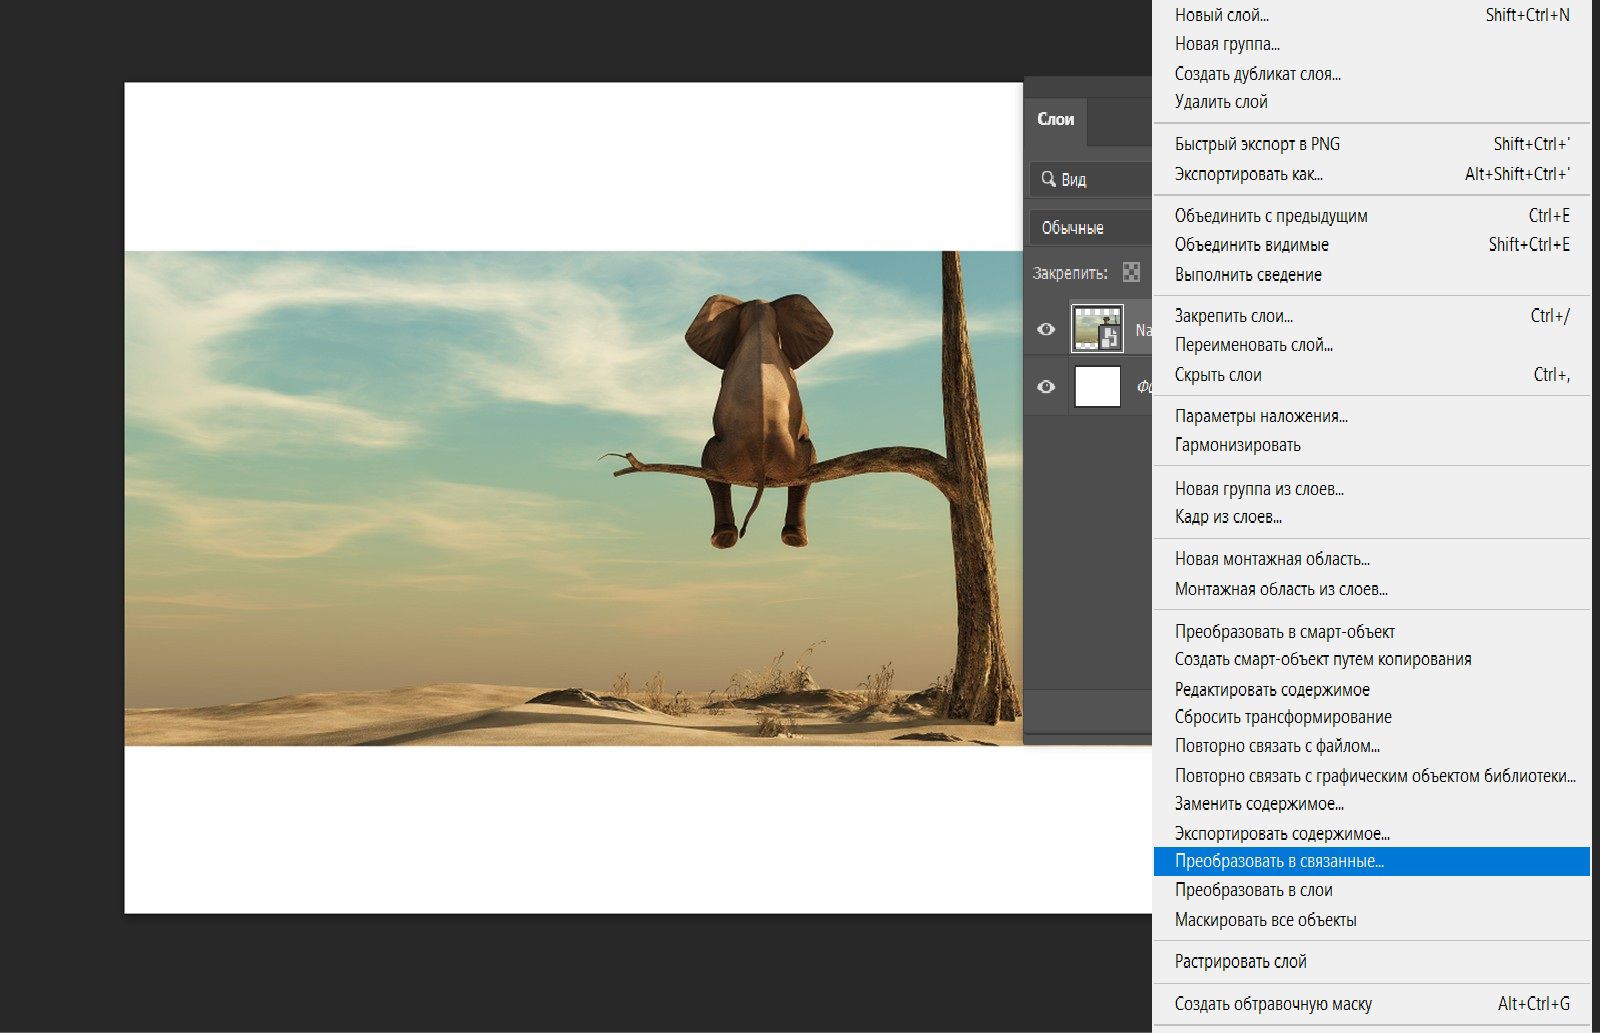Click Редактировать содержимое menu entry
The width and height of the screenshot is (1600, 1033).
click(x=1272, y=690)
